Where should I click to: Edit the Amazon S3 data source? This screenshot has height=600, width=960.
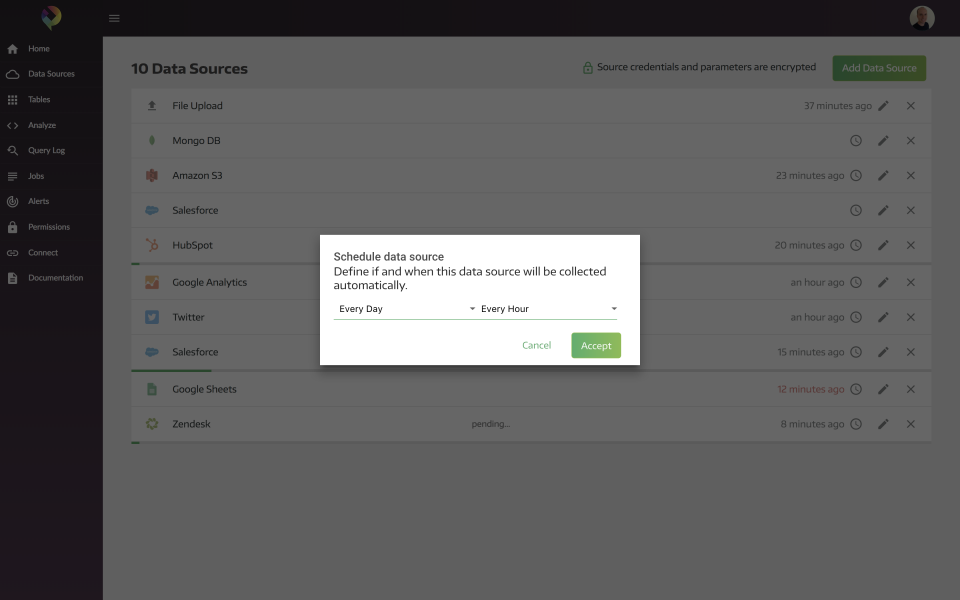pos(883,176)
